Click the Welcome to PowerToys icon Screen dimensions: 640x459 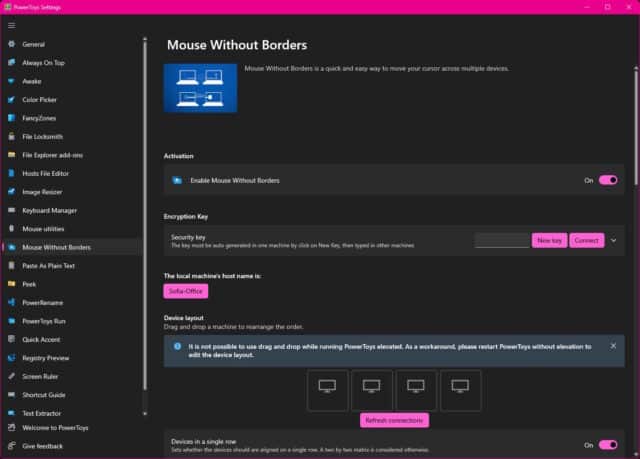(11, 428)
